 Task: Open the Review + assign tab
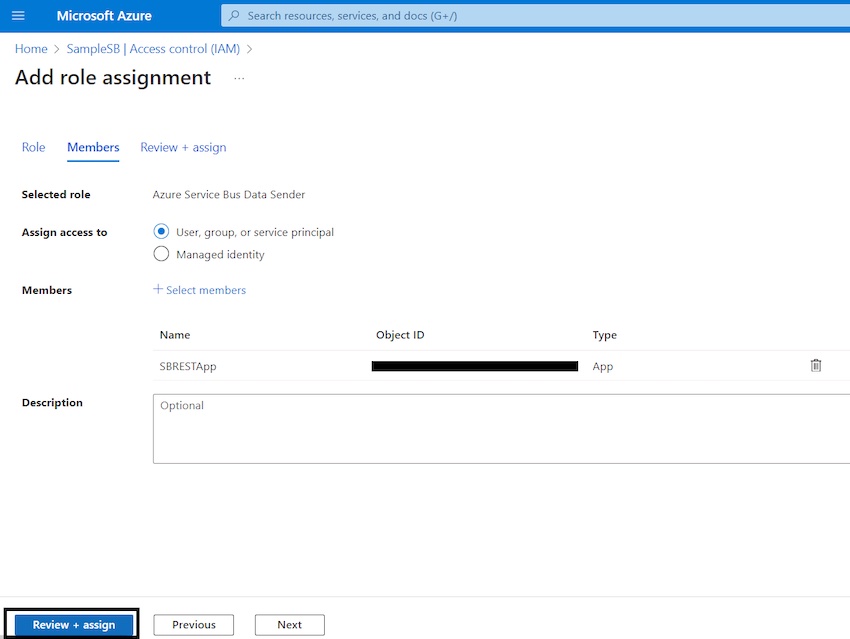[x=183, y=147]
